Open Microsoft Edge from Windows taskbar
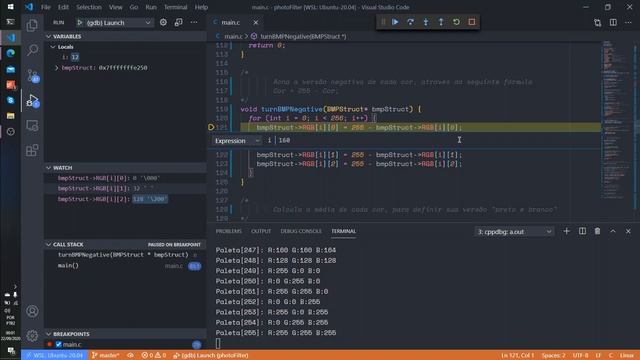640x360 pixels. tap(11, 53)
